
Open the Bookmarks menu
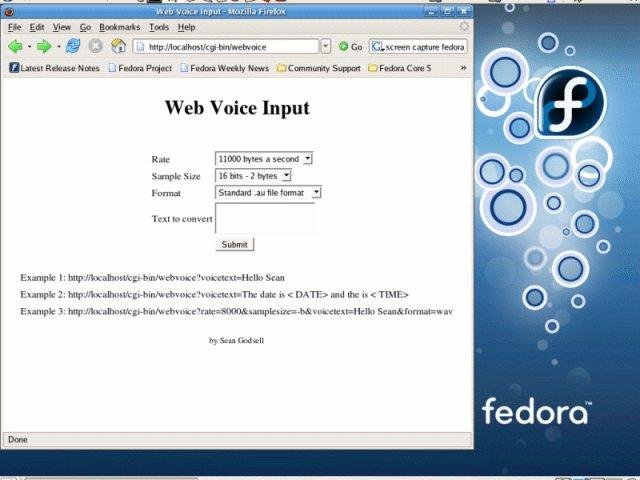tap(120, 27)
